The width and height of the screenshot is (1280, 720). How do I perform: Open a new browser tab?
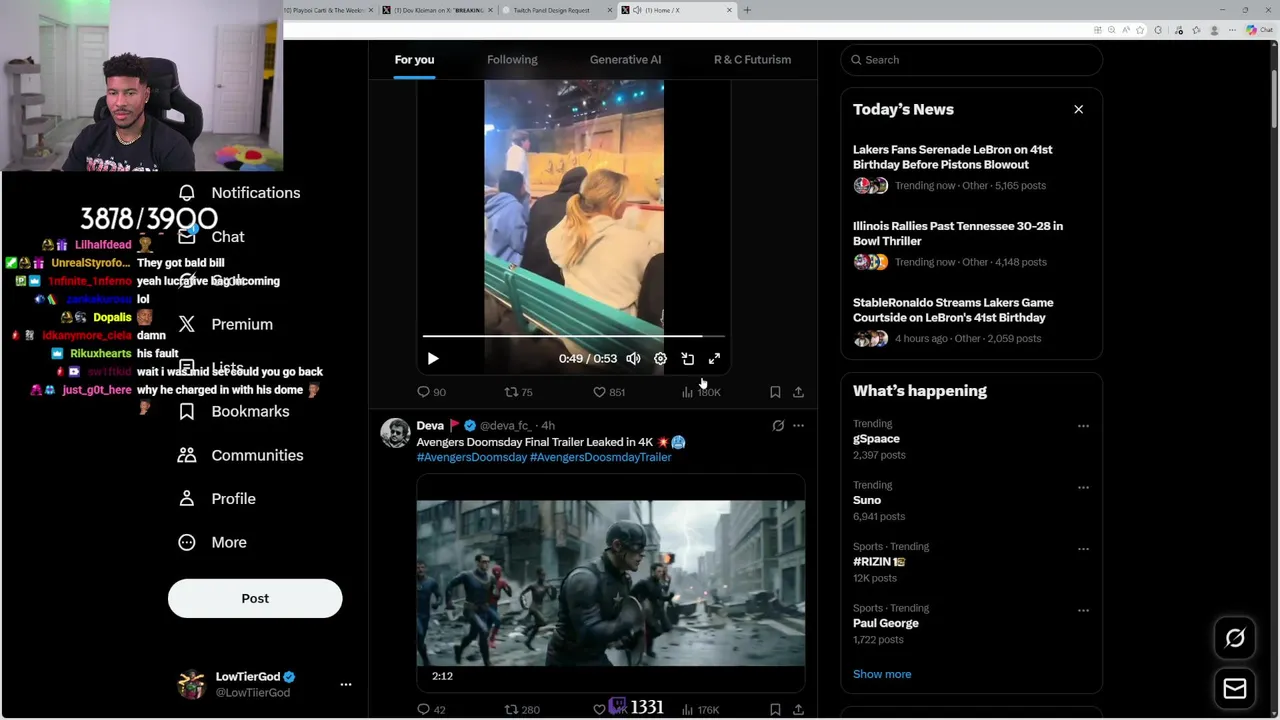pos(747,10)
